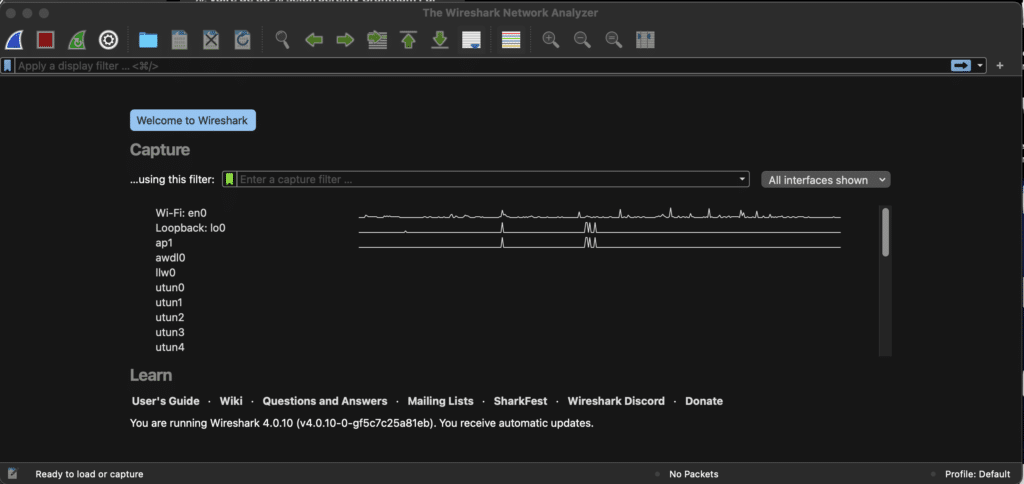
Task: Open Wiki link
Action: click(231, 401)
